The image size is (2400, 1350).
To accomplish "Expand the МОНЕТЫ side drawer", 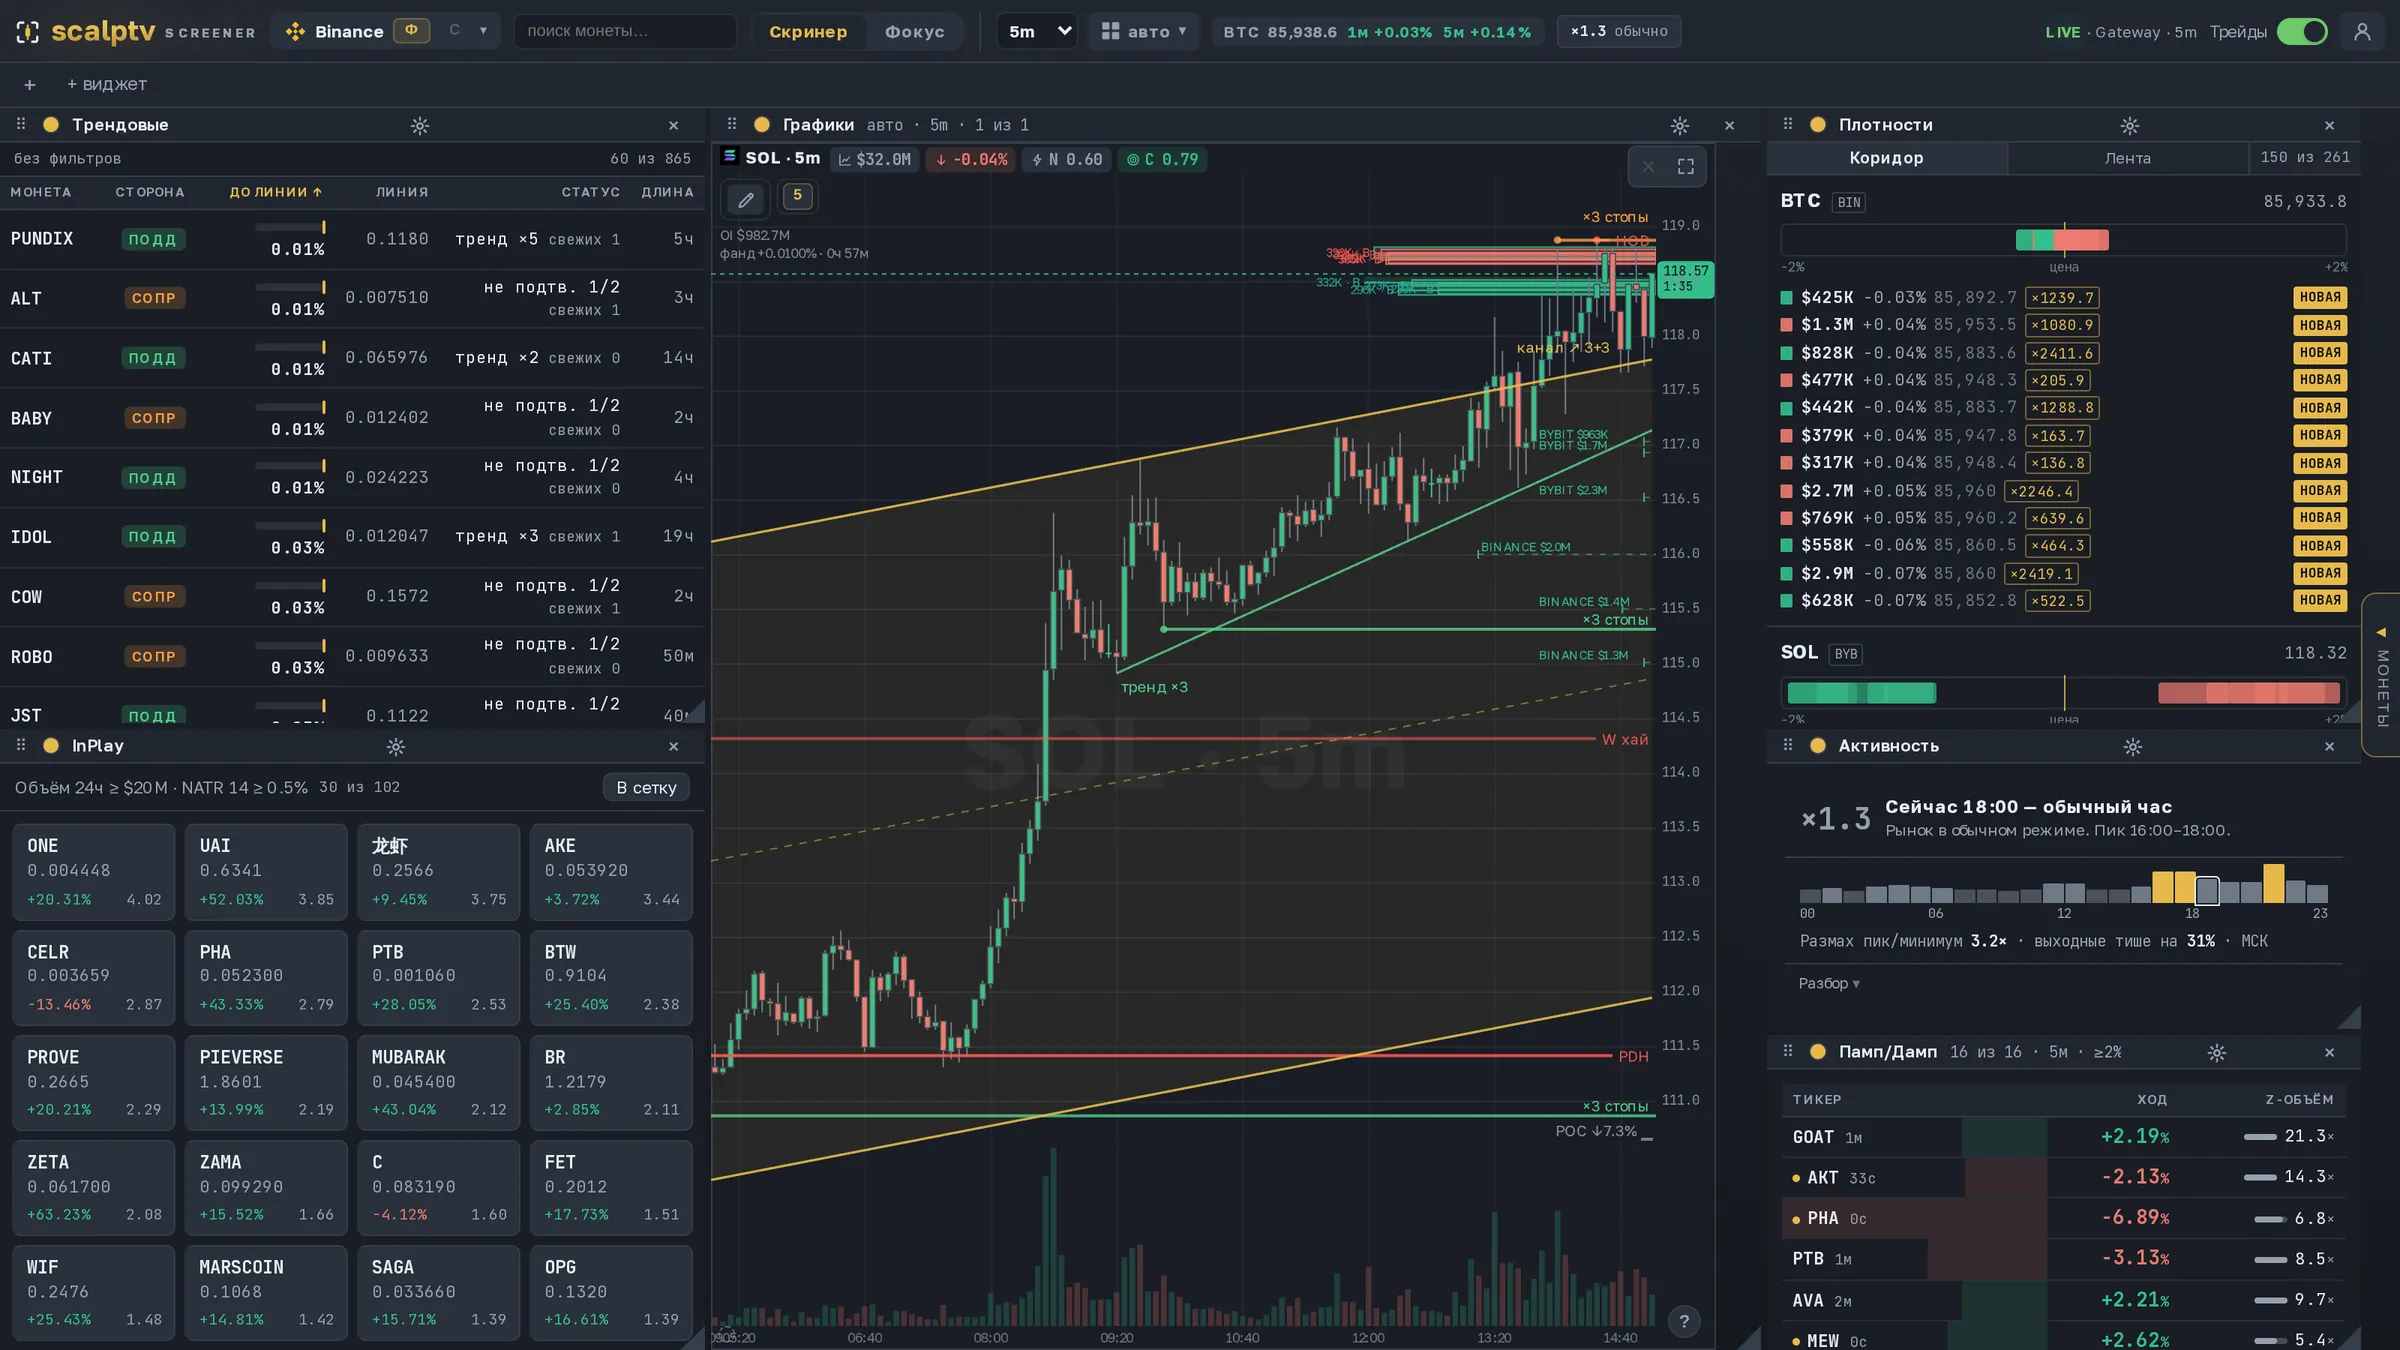I will click(2382, 675).
